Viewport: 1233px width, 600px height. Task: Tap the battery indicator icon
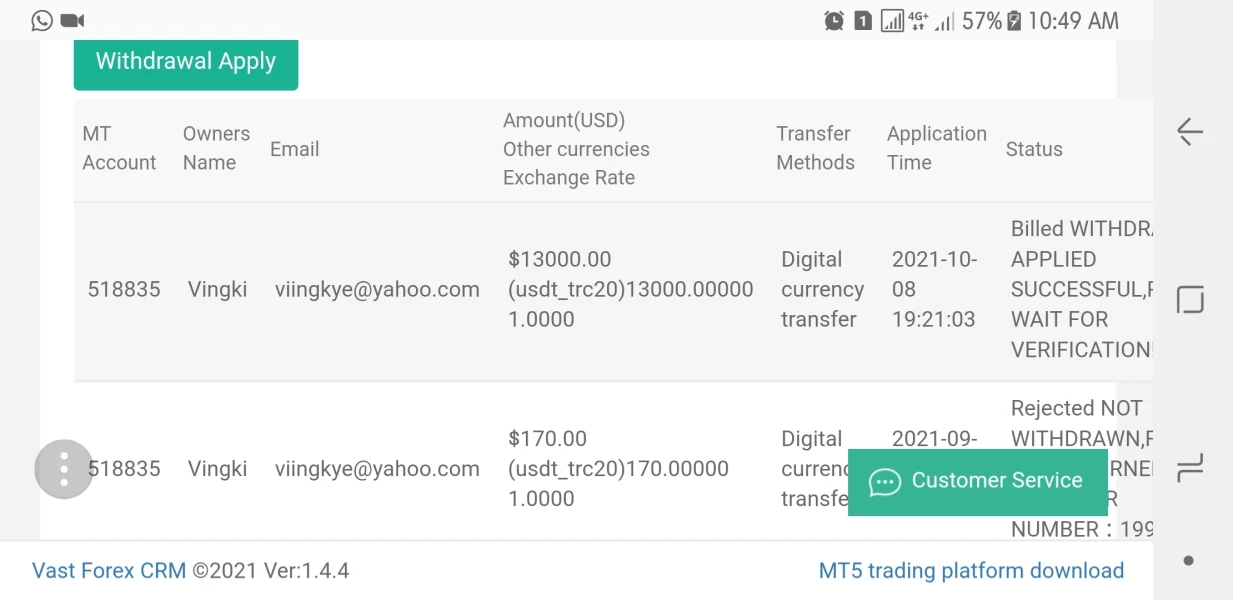pyautogui.click(x=1014, y=20)
